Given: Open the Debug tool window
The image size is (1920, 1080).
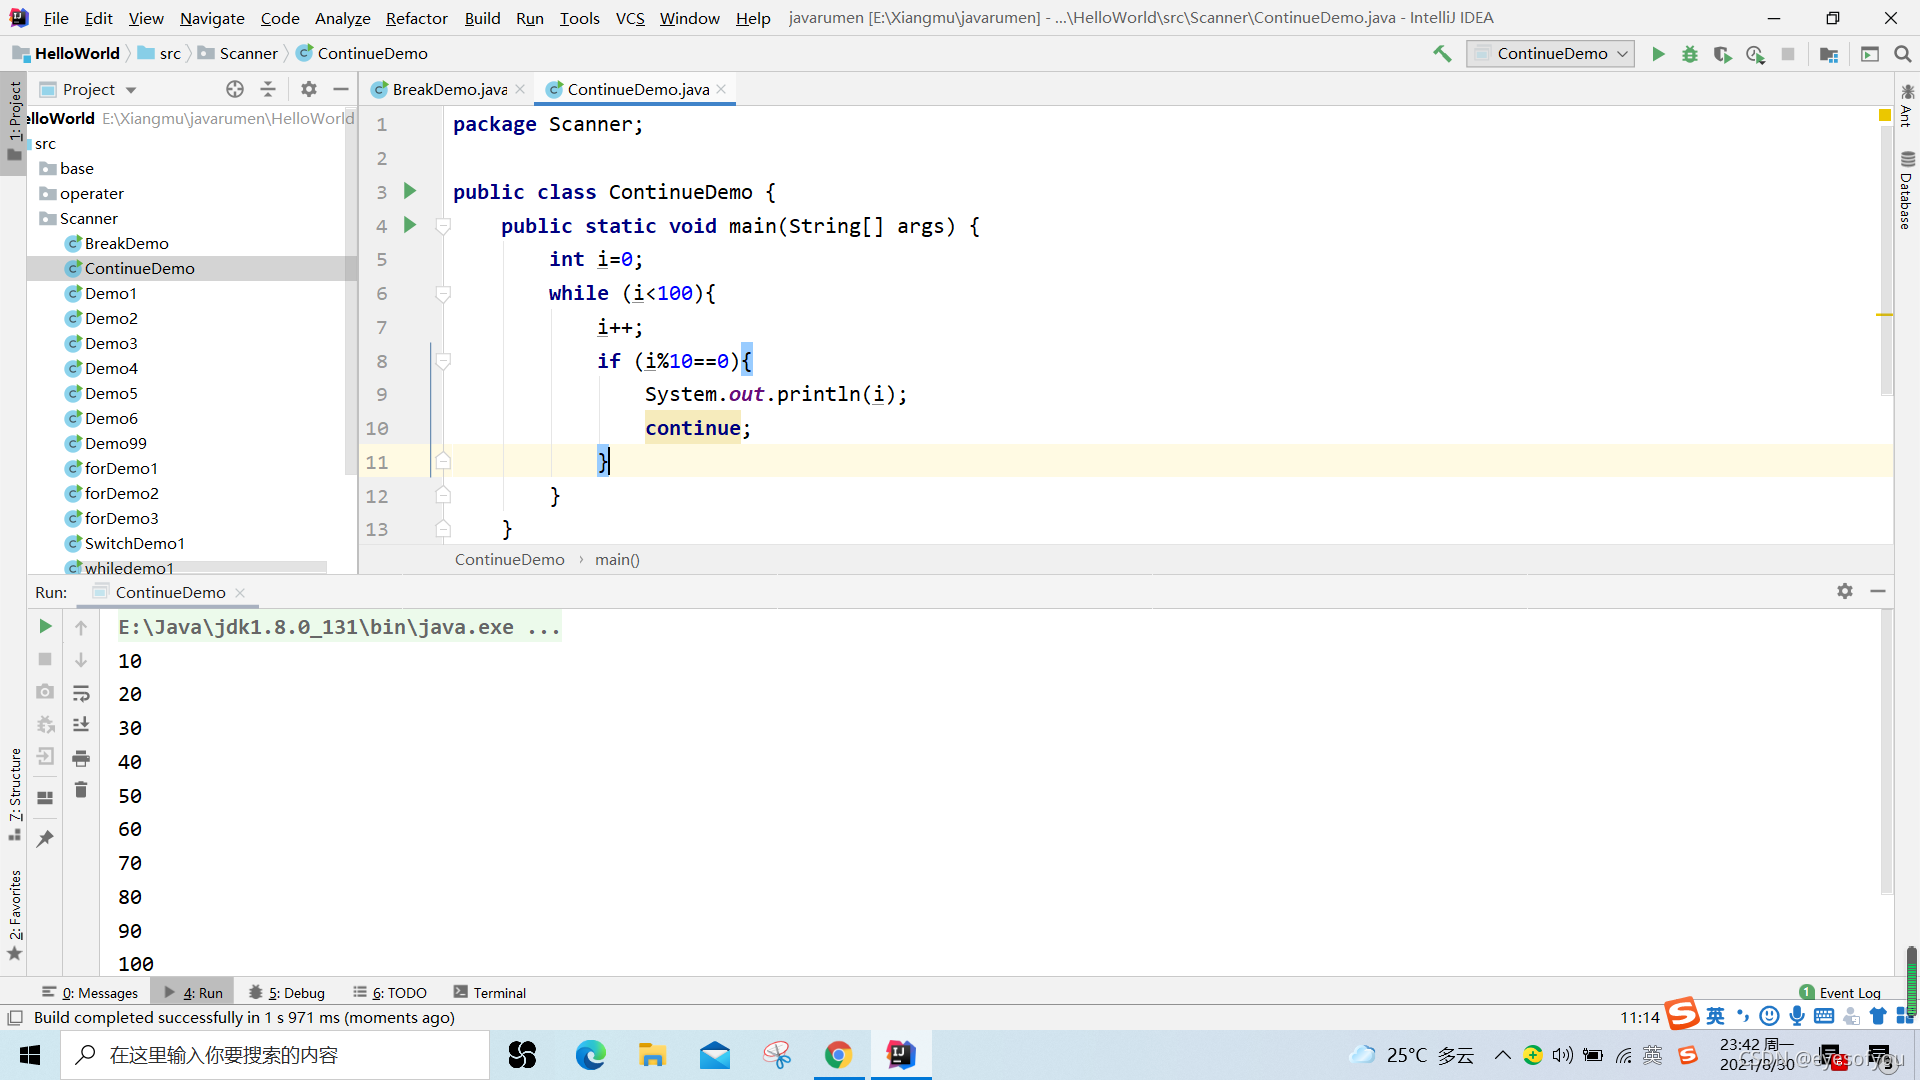Looking at the screenshot, I should pos(287,992).
